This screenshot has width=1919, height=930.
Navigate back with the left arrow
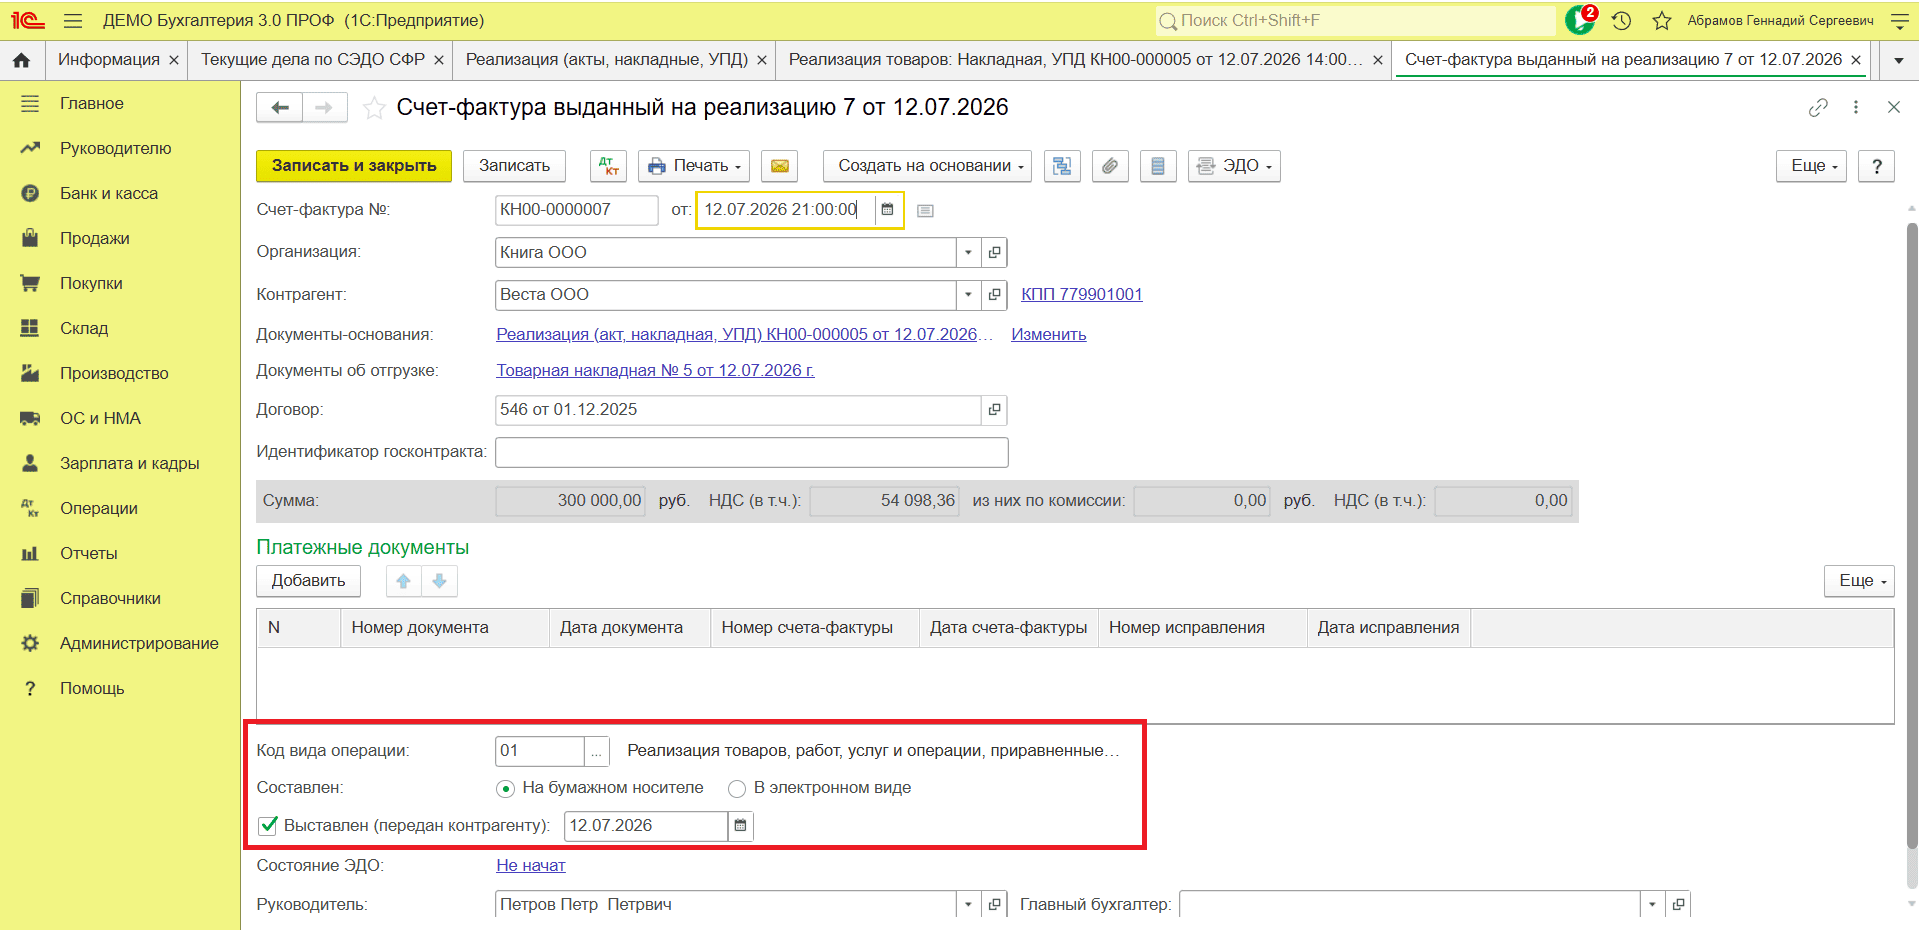click(280, 107)
